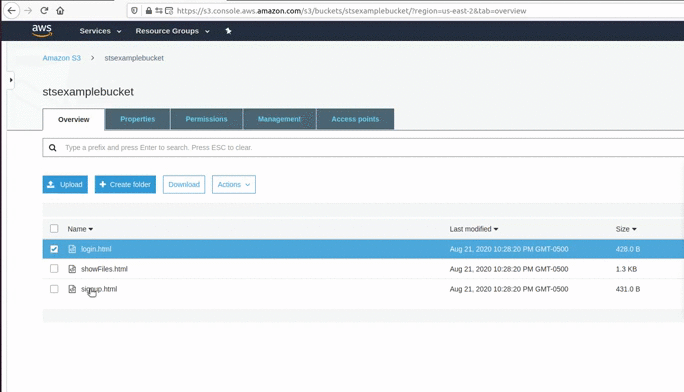Toggle the select-all header checkbox
The image size is (684, 392).
54,228
